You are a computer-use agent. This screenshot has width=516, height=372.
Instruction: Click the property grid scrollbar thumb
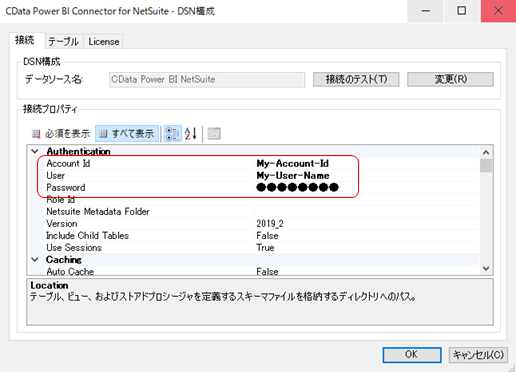[x=486, y=166]
